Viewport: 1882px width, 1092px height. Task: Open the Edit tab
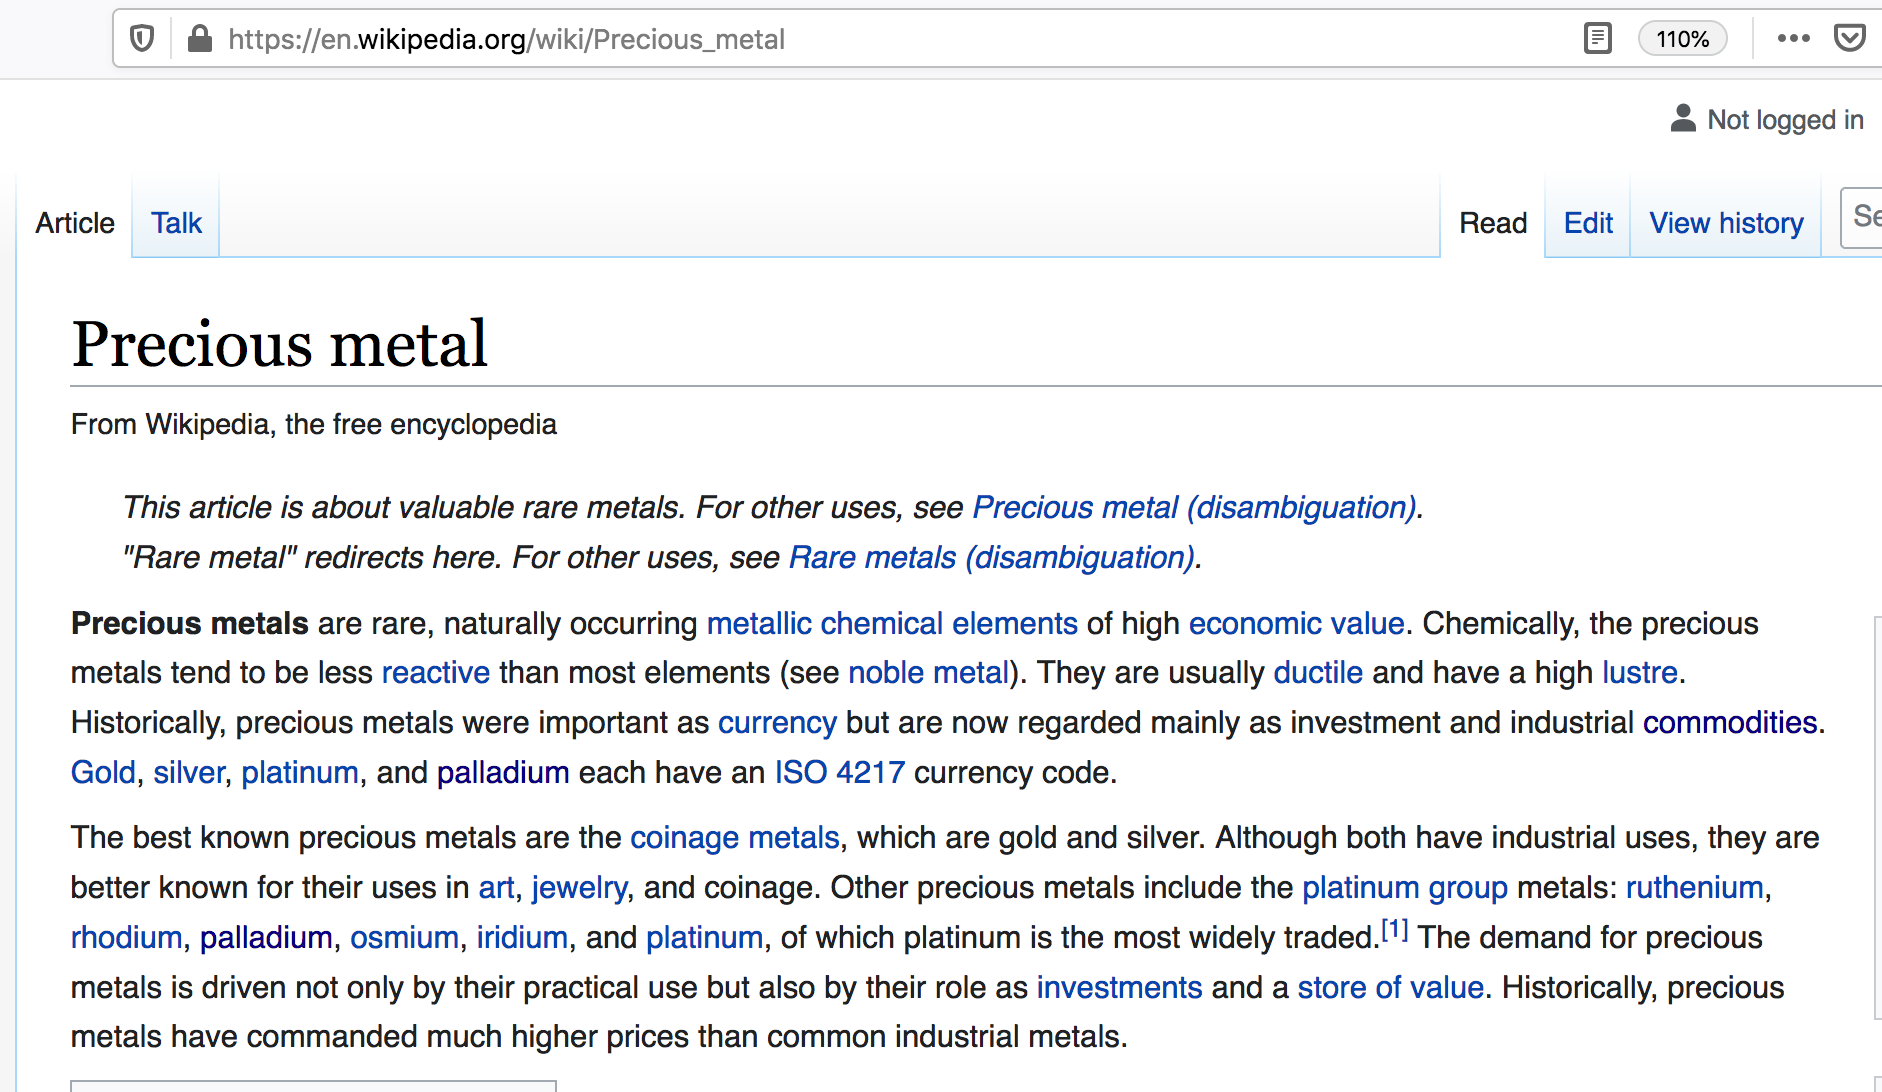(x=1588, y=223)
